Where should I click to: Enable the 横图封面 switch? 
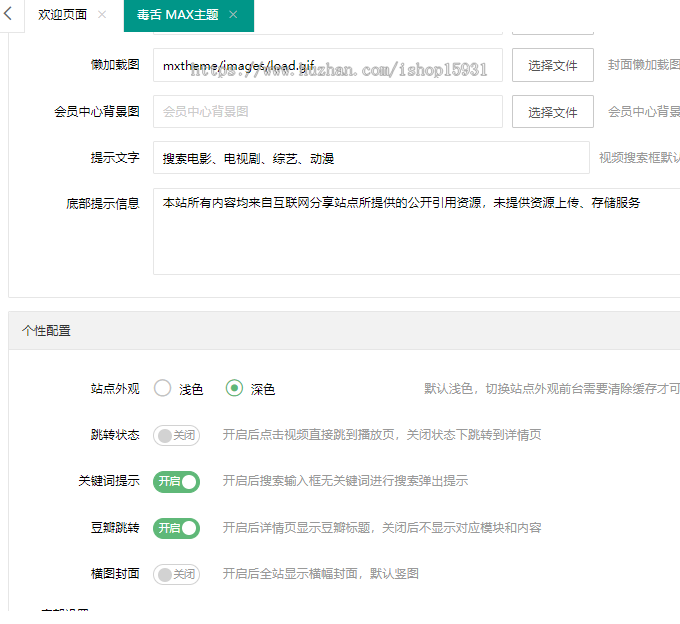click(177, 575)
